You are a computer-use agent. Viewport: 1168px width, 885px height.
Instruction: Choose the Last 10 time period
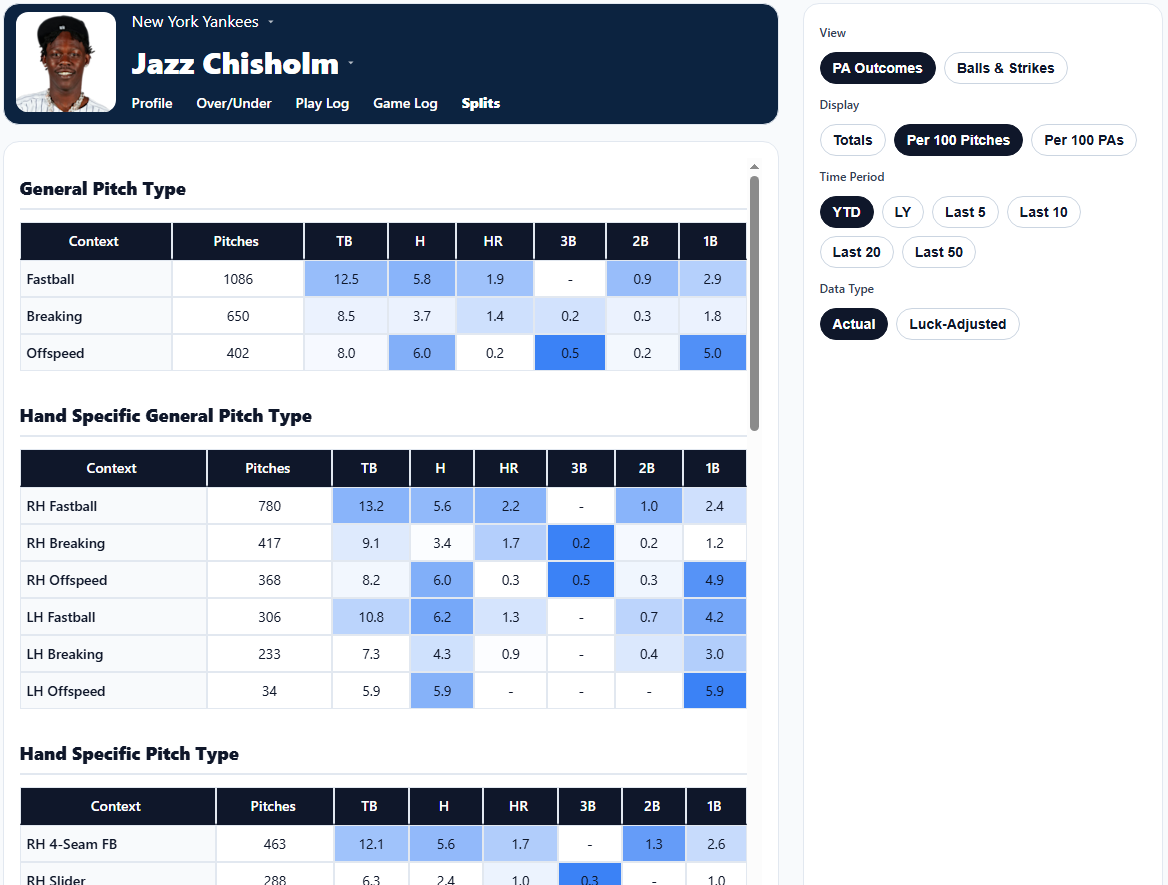point(1043,212)
